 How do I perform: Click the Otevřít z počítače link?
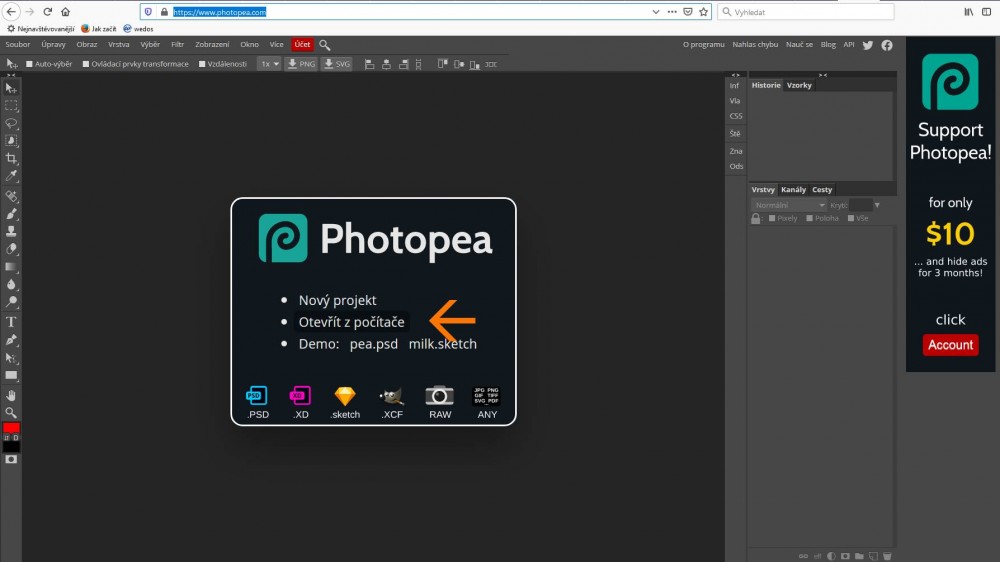click(351, 322)
